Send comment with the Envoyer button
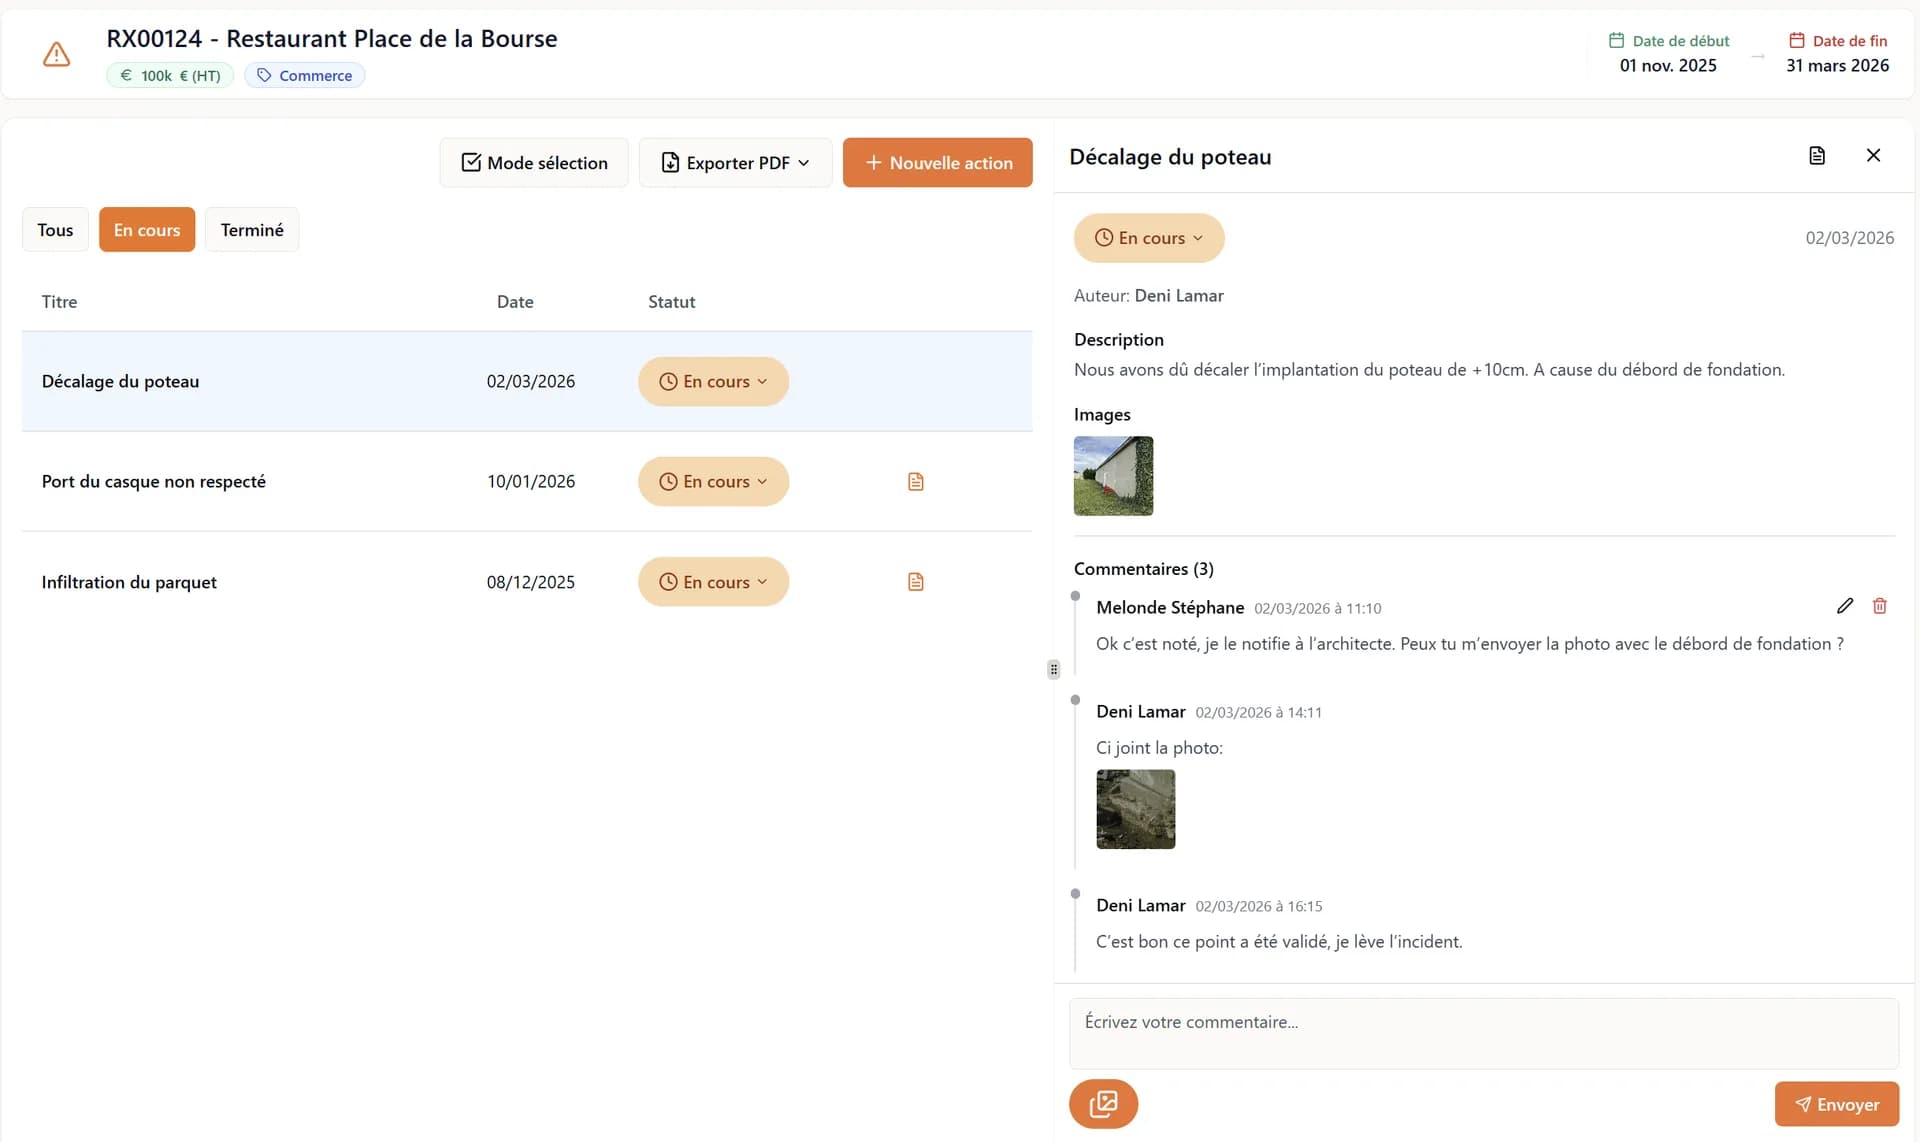This screenshot has height=1142, width=1920. click(1836, 1104)
